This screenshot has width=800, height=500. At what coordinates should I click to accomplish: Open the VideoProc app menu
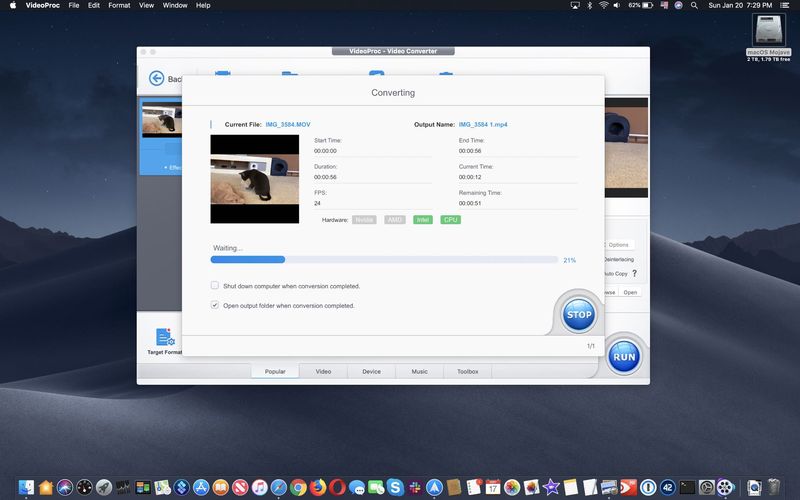(43, 5)
